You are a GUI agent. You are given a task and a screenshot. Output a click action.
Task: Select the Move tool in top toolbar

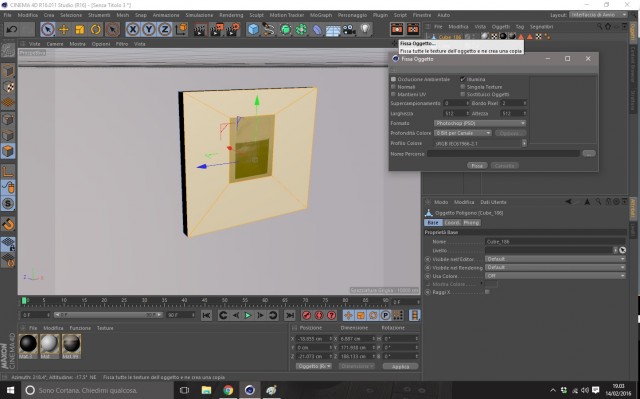(64, 29)
